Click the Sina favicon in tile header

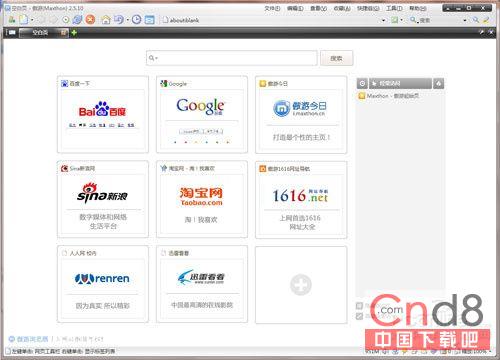(64, 168)
